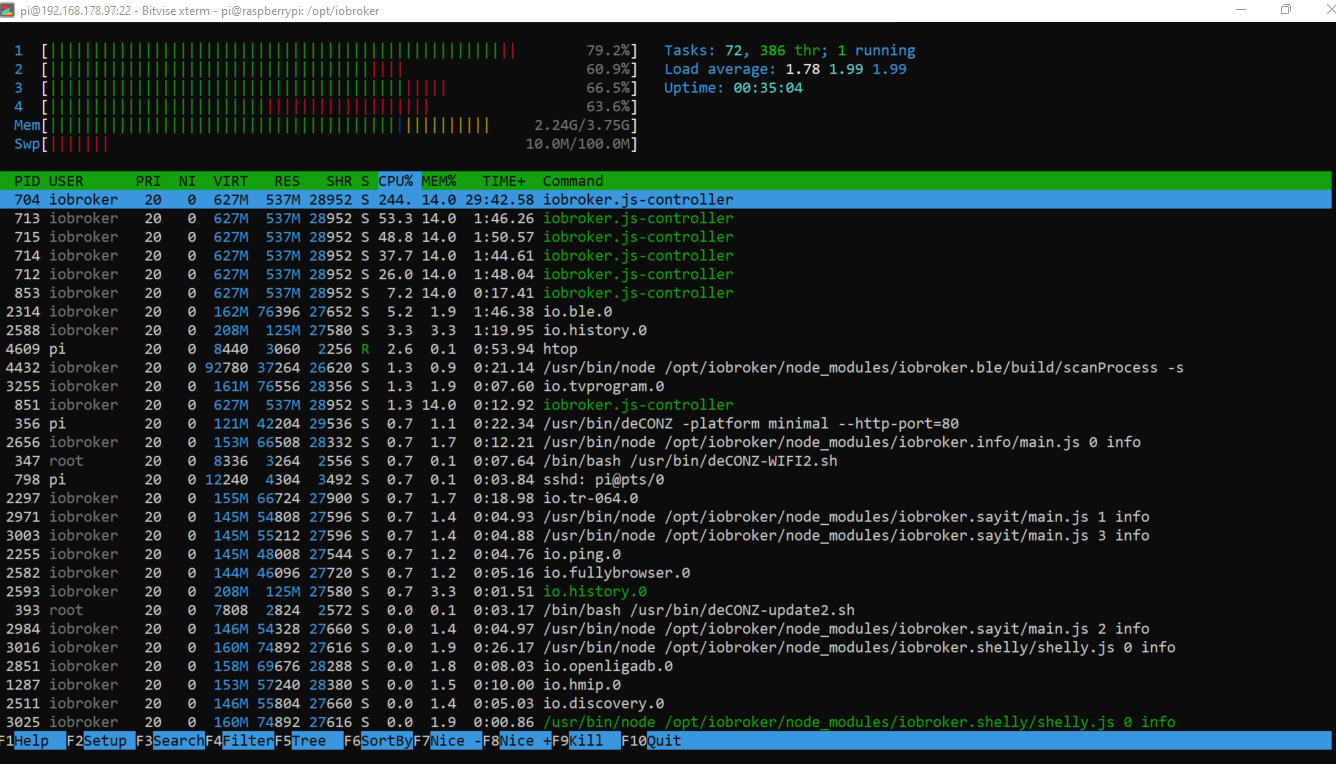The height and width of the screenshot is (764, 1336).
Task: Click F10 Quit to exit htop
Action: coord(664,741)
